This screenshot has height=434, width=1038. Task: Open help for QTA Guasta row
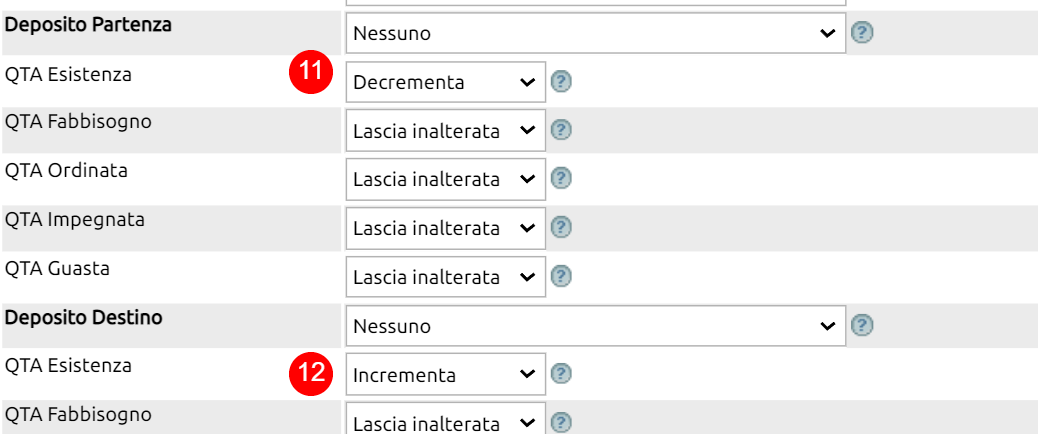(561, 275)
